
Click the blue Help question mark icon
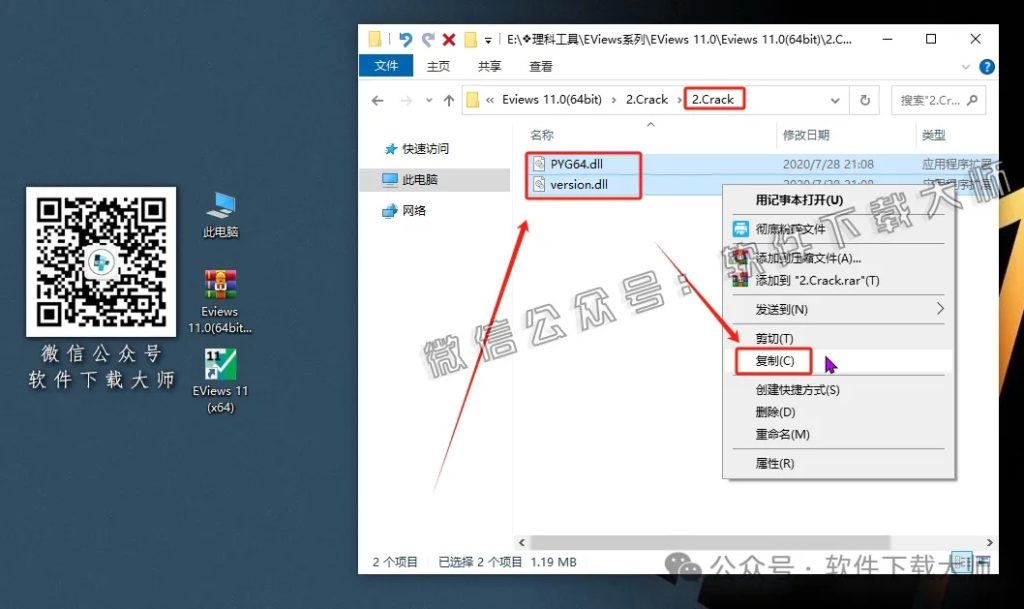986,66
